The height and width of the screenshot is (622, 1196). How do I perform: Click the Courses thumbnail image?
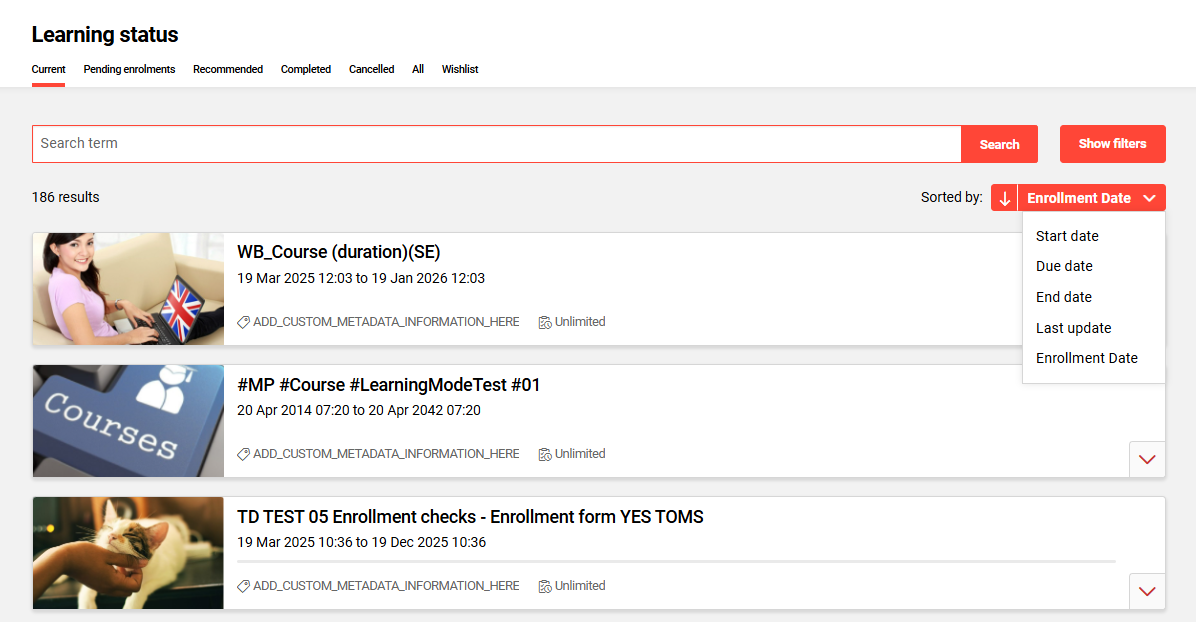(x=128, y=421)
